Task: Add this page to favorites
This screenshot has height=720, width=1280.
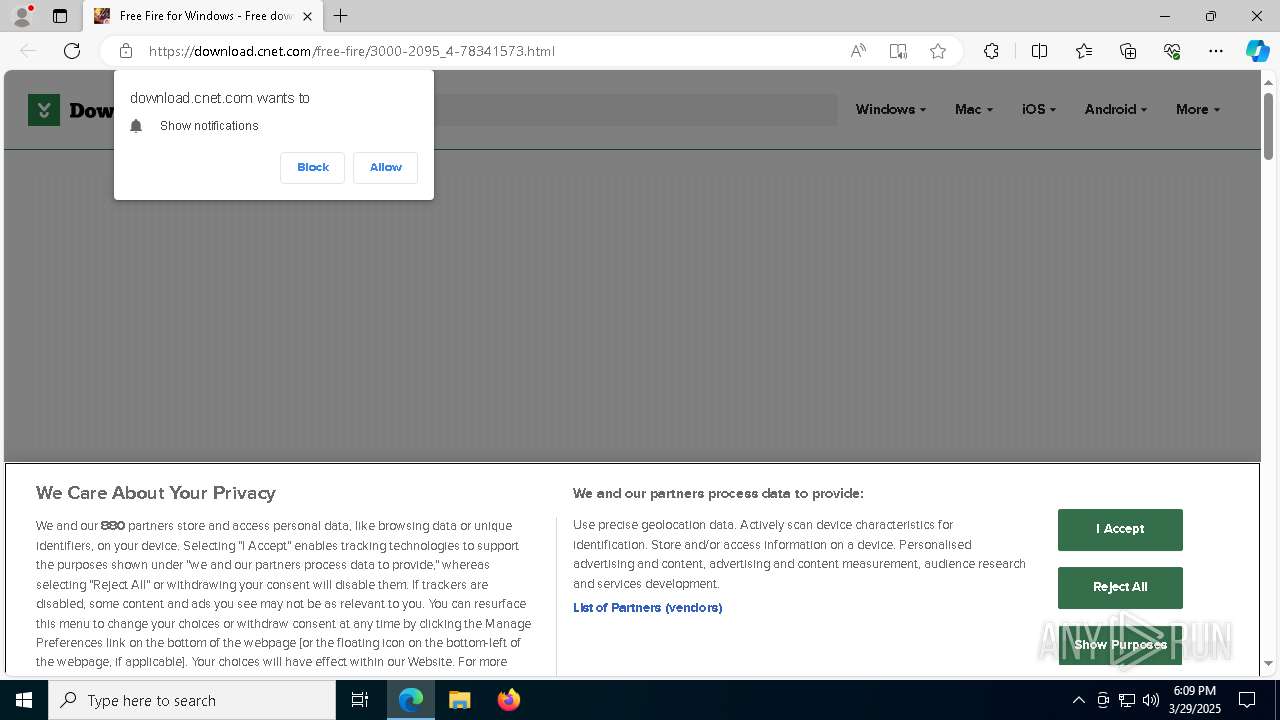Action: click(x=938, y=51)
